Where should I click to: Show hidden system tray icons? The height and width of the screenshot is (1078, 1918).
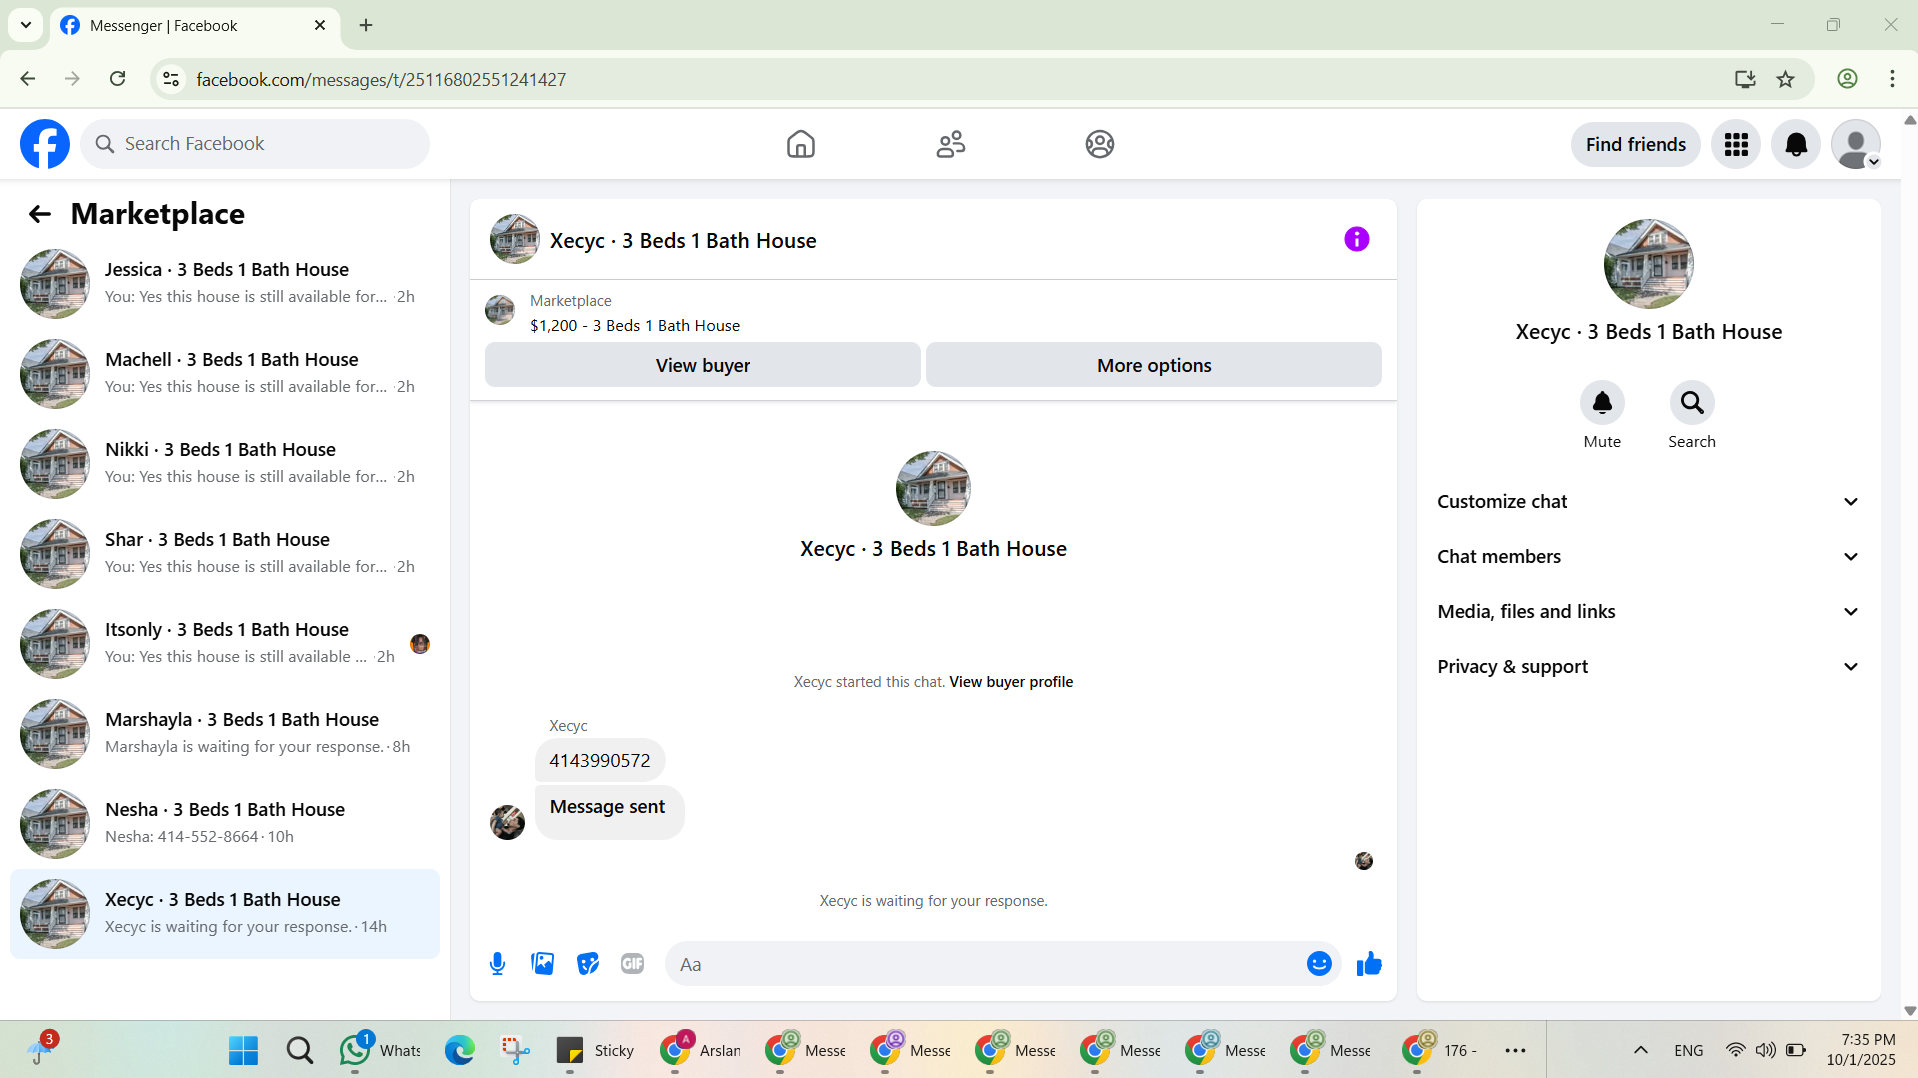[1641, 1050]
